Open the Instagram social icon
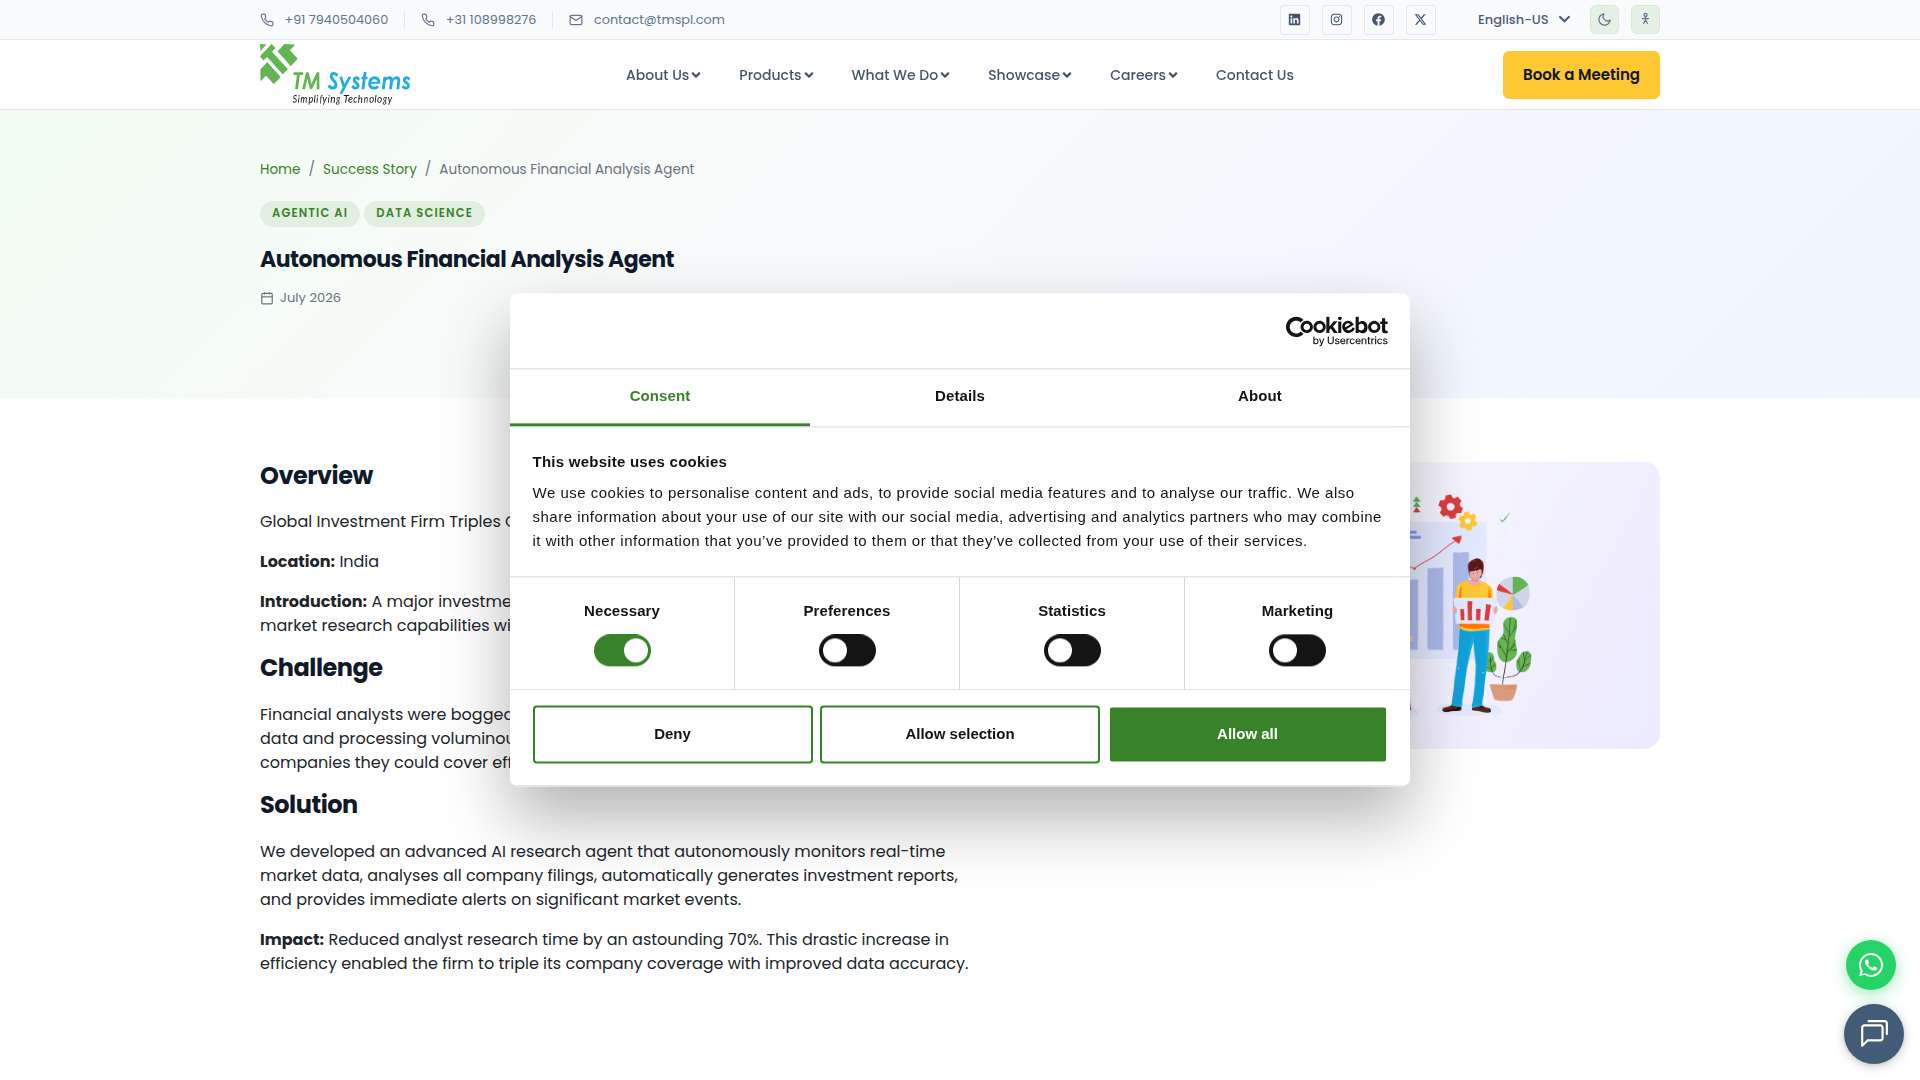Viewport: 1920px width, 1080px height. click(x=1336, y=20)
